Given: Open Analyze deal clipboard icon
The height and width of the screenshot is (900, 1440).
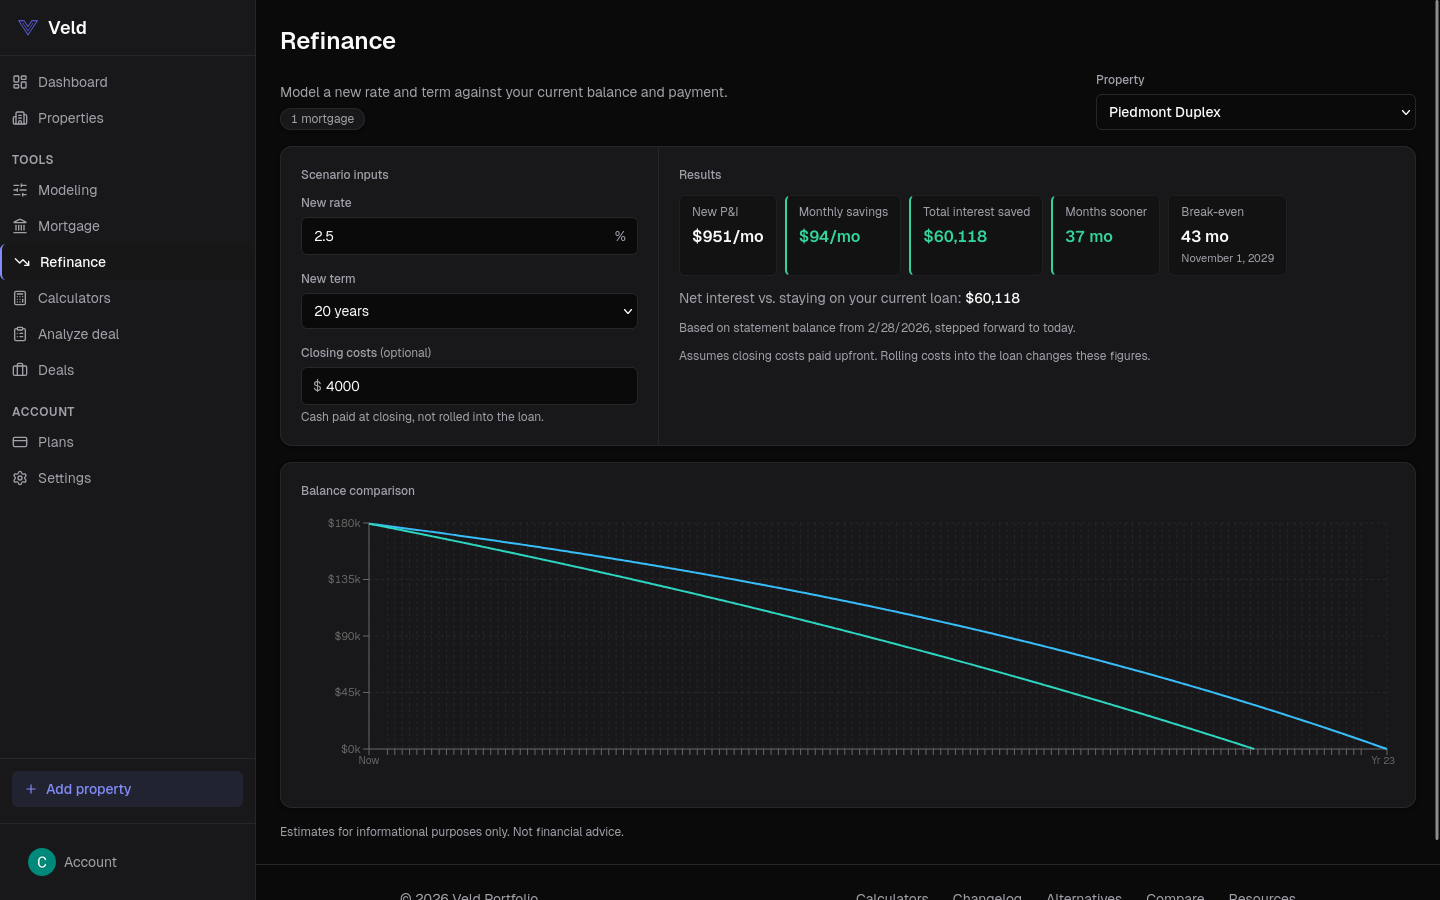Looking at the screenshot, I should click(20, 334).
